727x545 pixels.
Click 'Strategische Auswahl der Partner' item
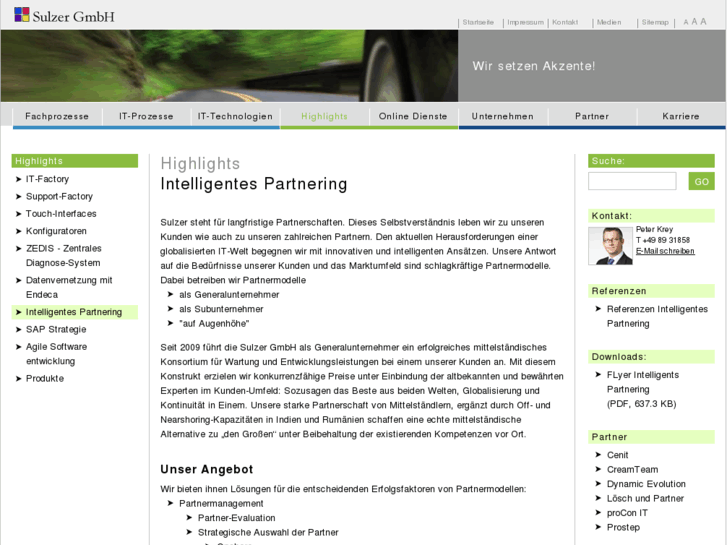[x=268, y=532]
